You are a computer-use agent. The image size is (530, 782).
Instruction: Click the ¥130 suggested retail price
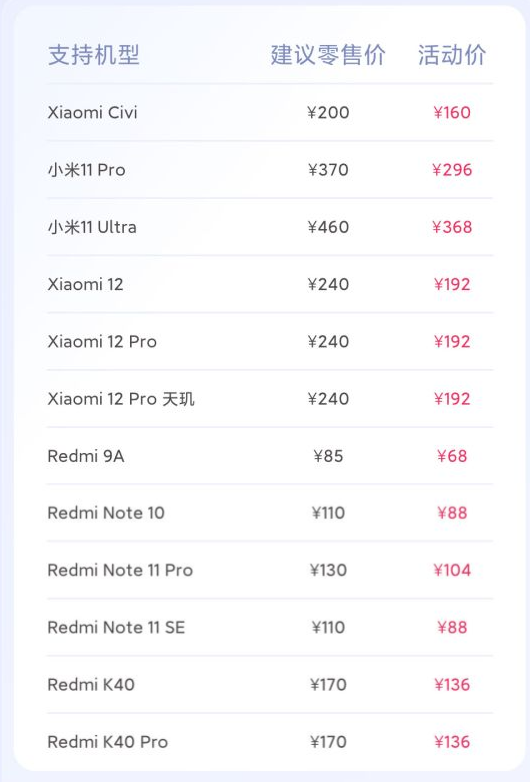coord(328,570)
